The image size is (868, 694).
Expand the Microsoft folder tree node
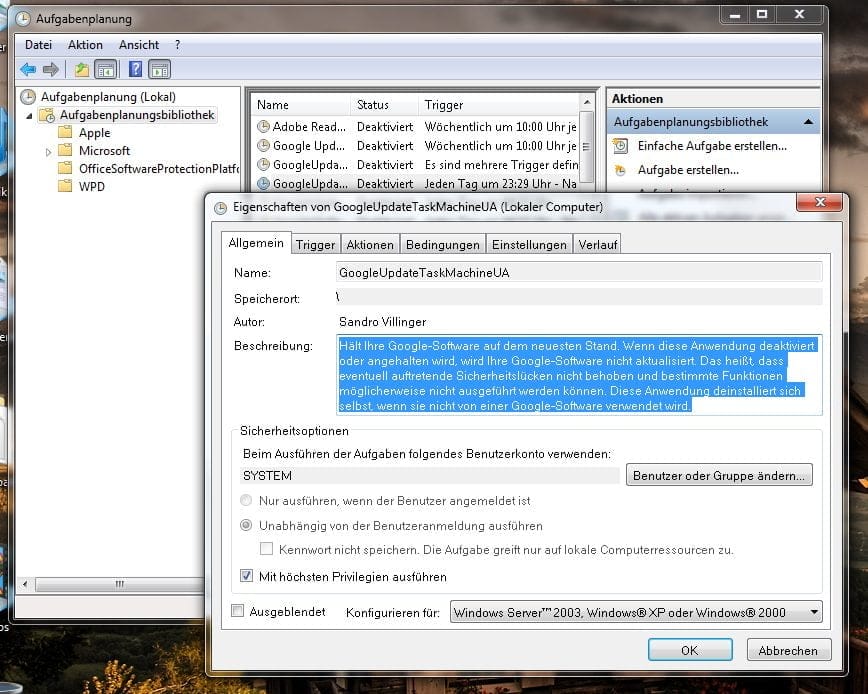pyautogui.click(x=48, y=152)
